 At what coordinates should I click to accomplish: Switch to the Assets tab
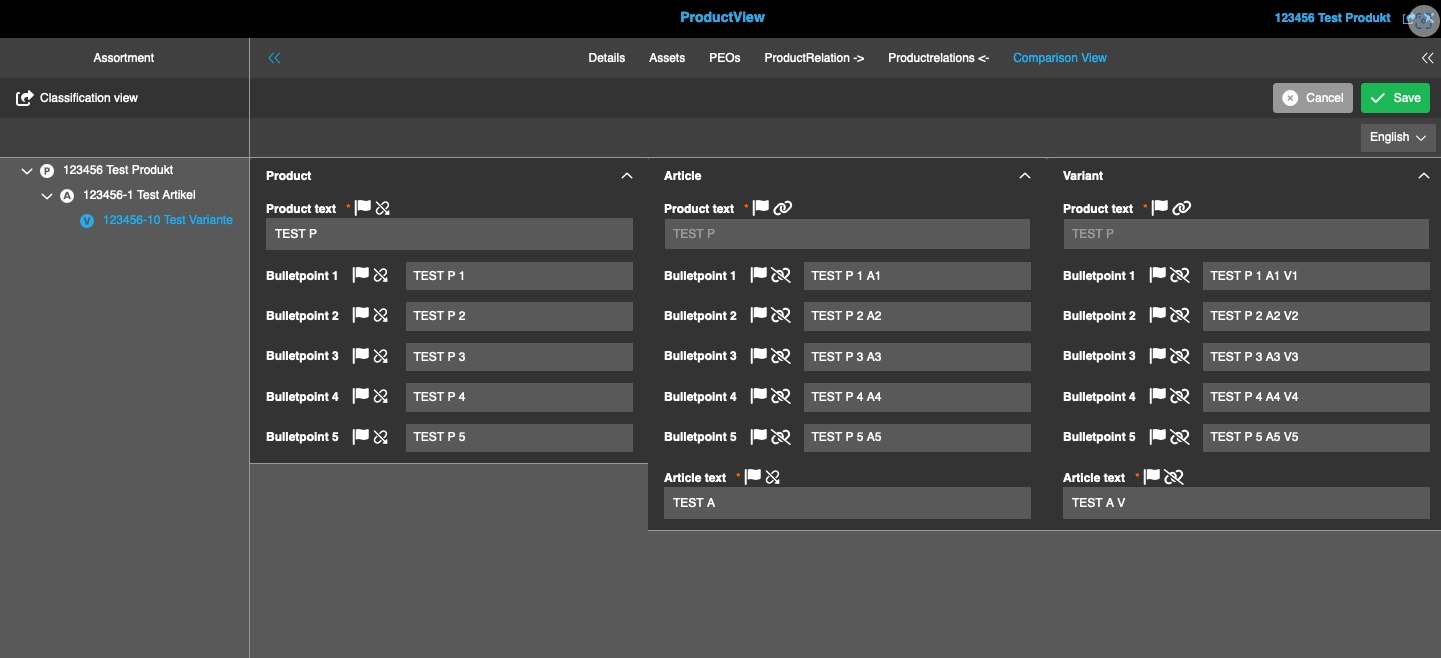[x=667, y=58]
